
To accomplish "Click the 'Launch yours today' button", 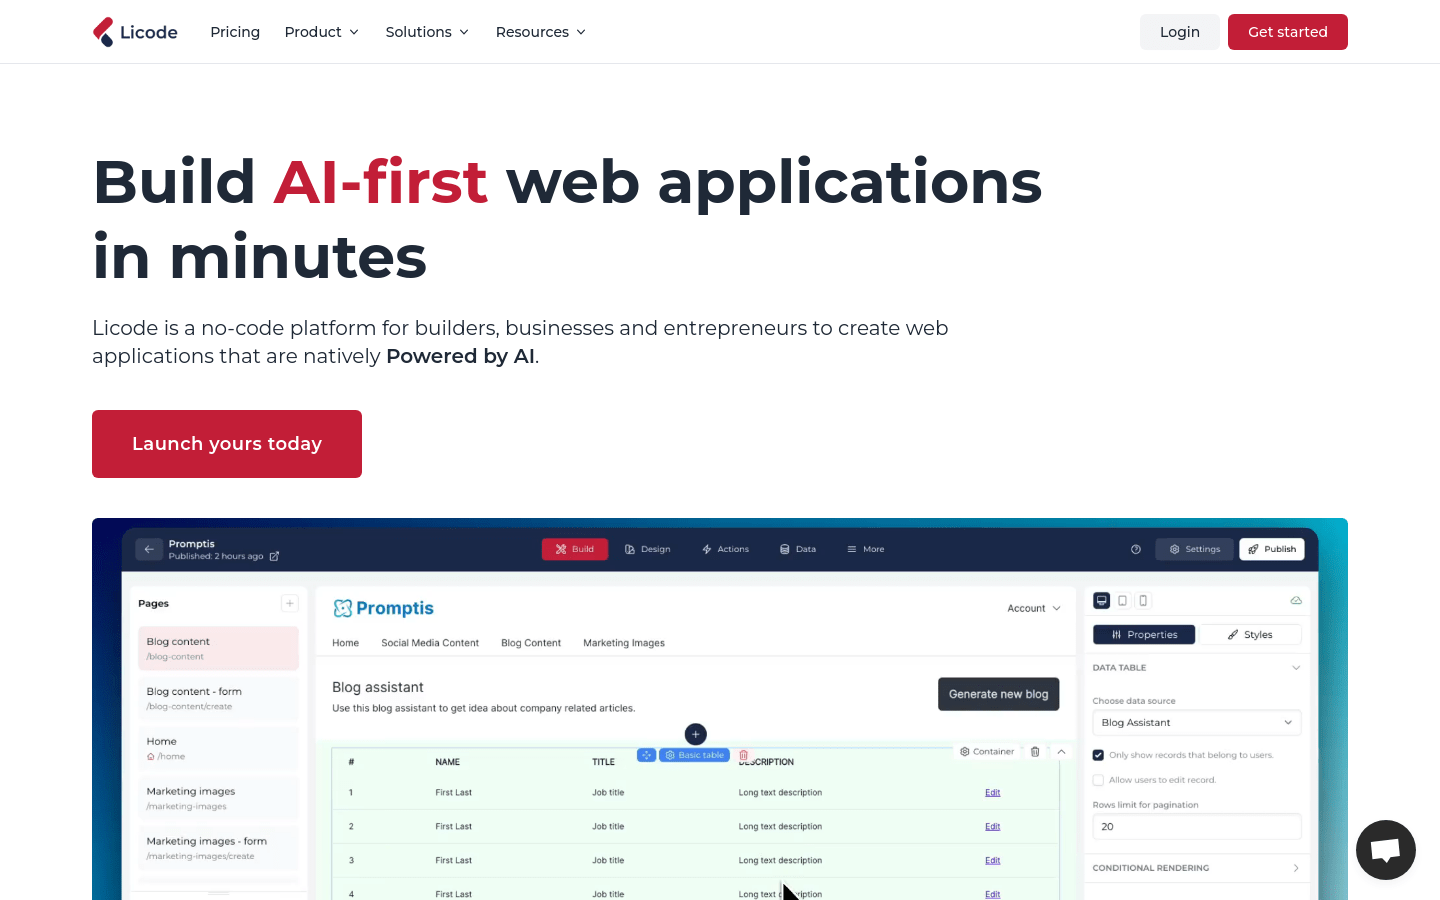I will click(x=227, y=444).
